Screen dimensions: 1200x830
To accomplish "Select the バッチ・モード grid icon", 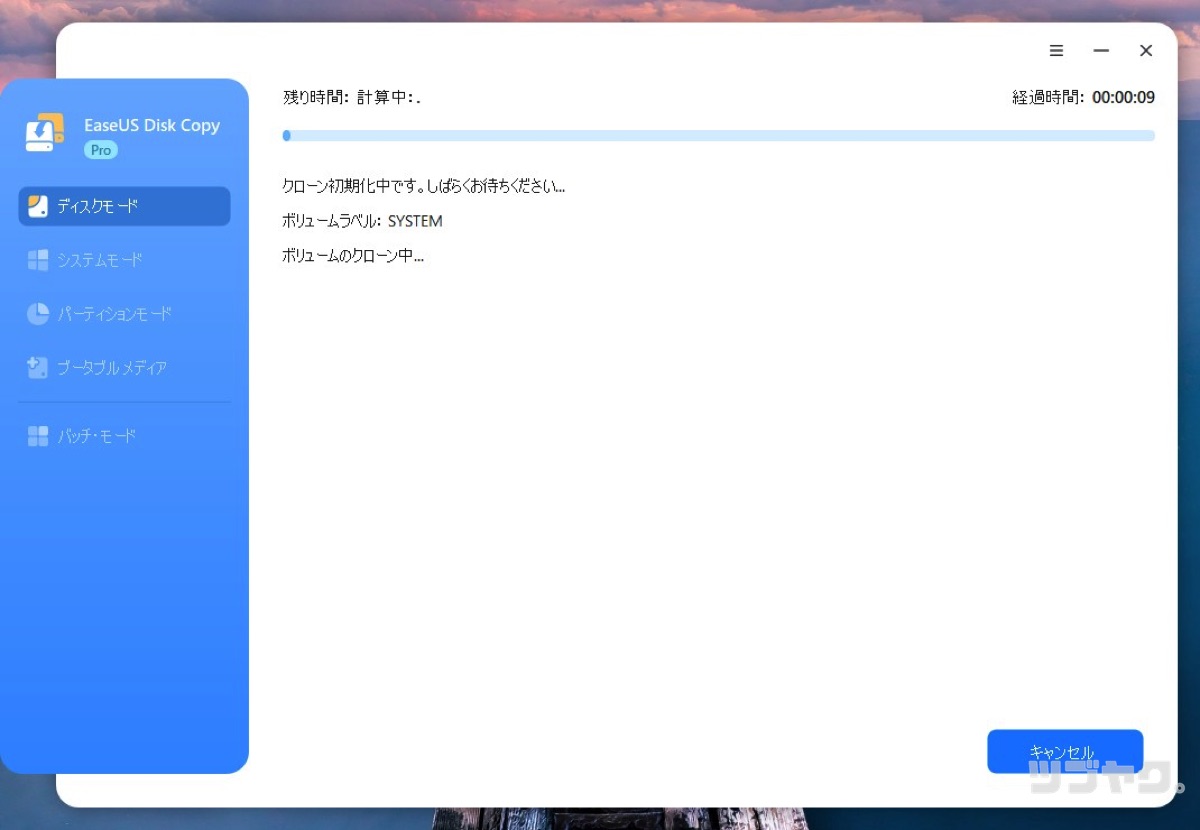I will (38, 435).
